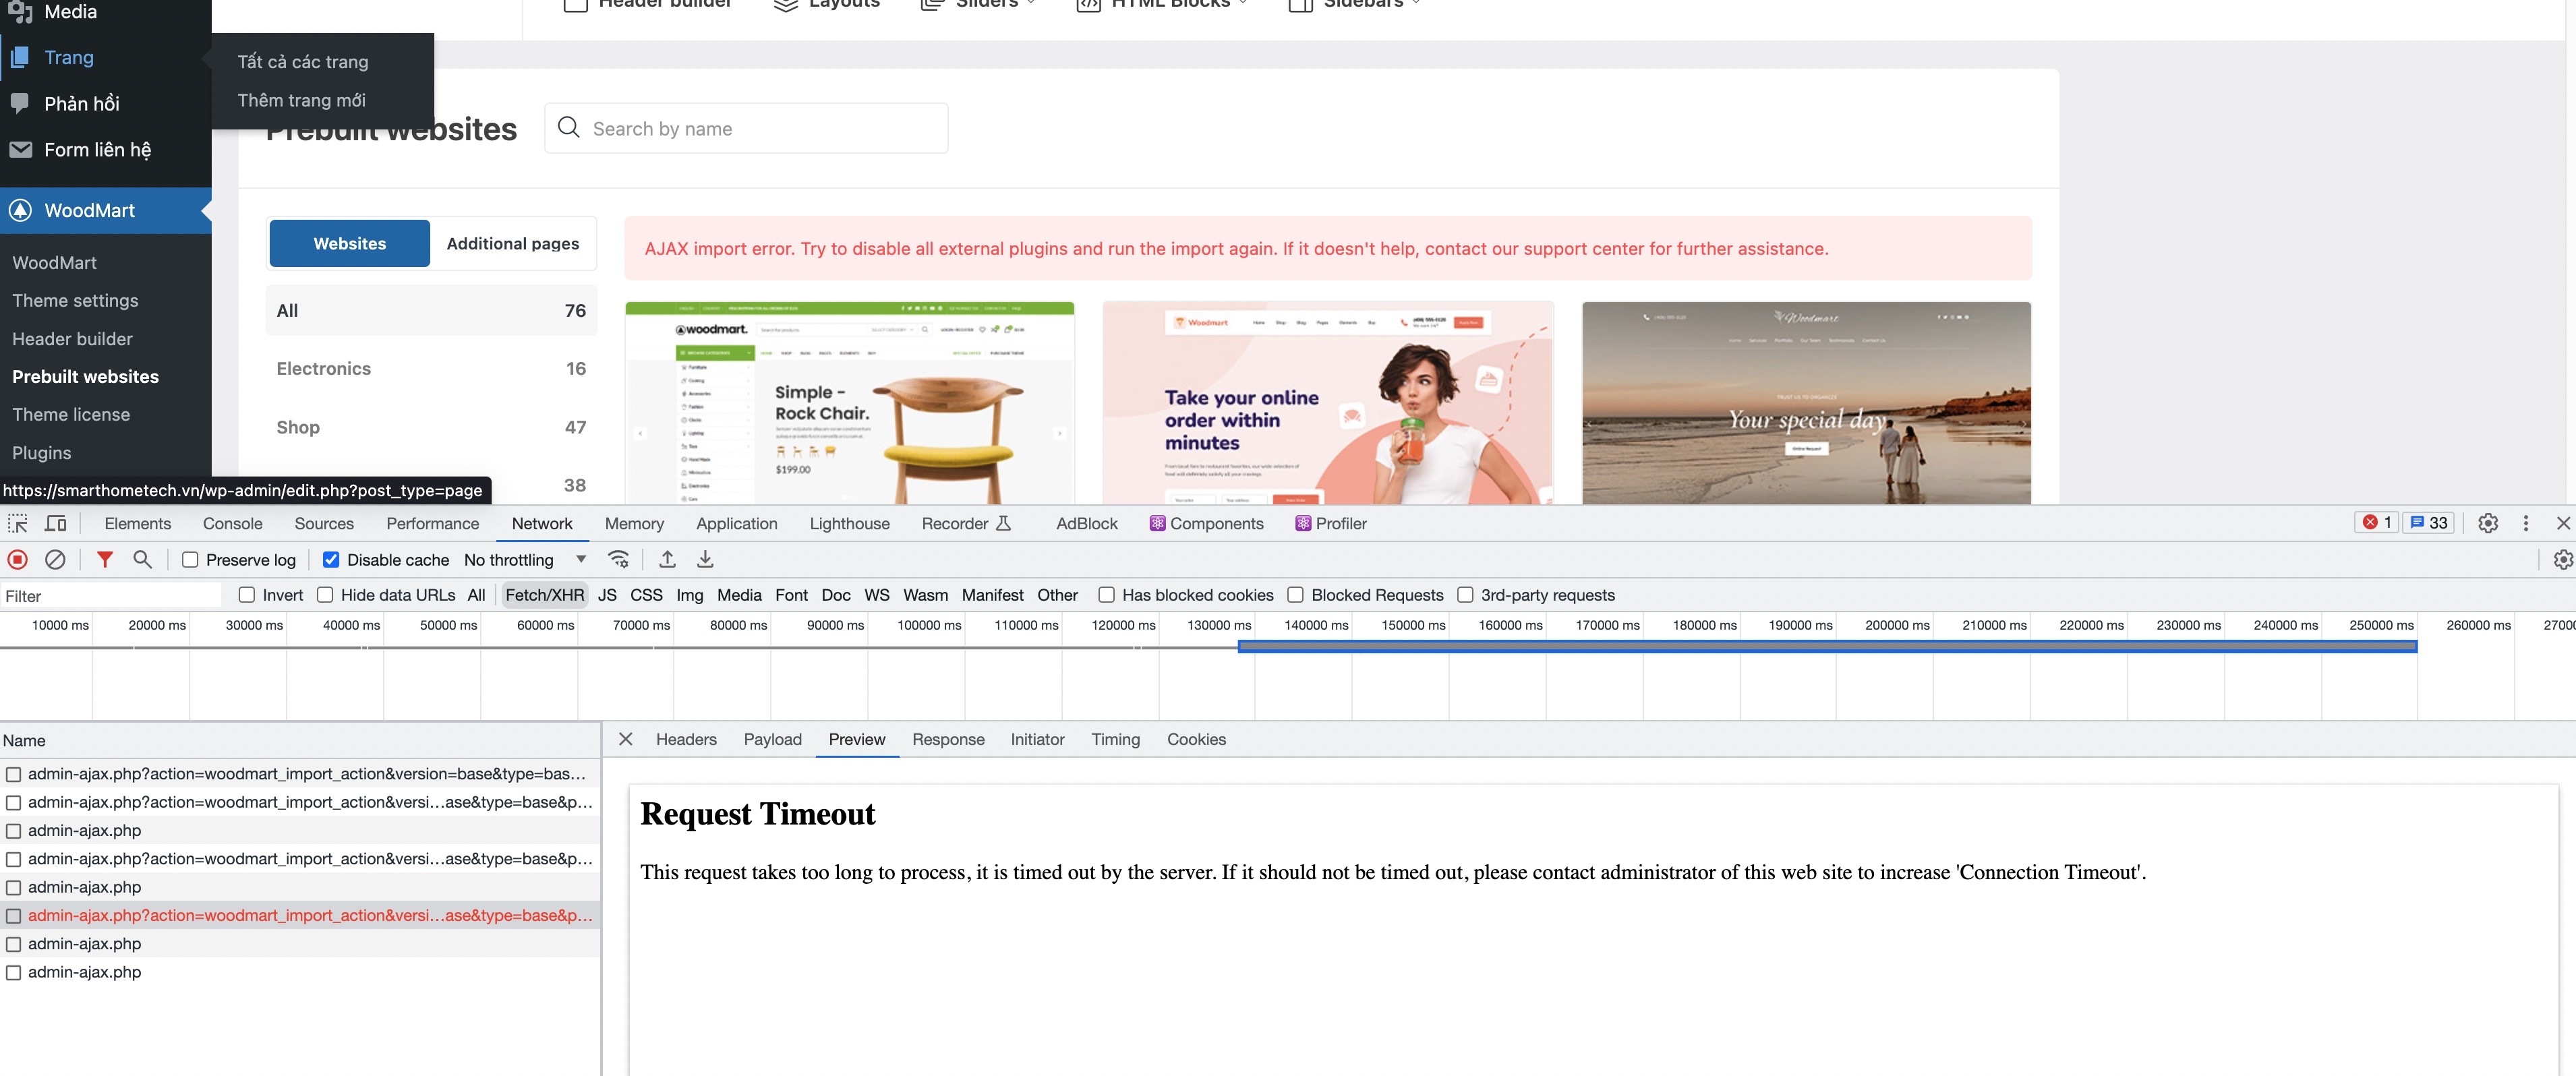
Task: Open the Response tab of request
Action: point(947,739)
